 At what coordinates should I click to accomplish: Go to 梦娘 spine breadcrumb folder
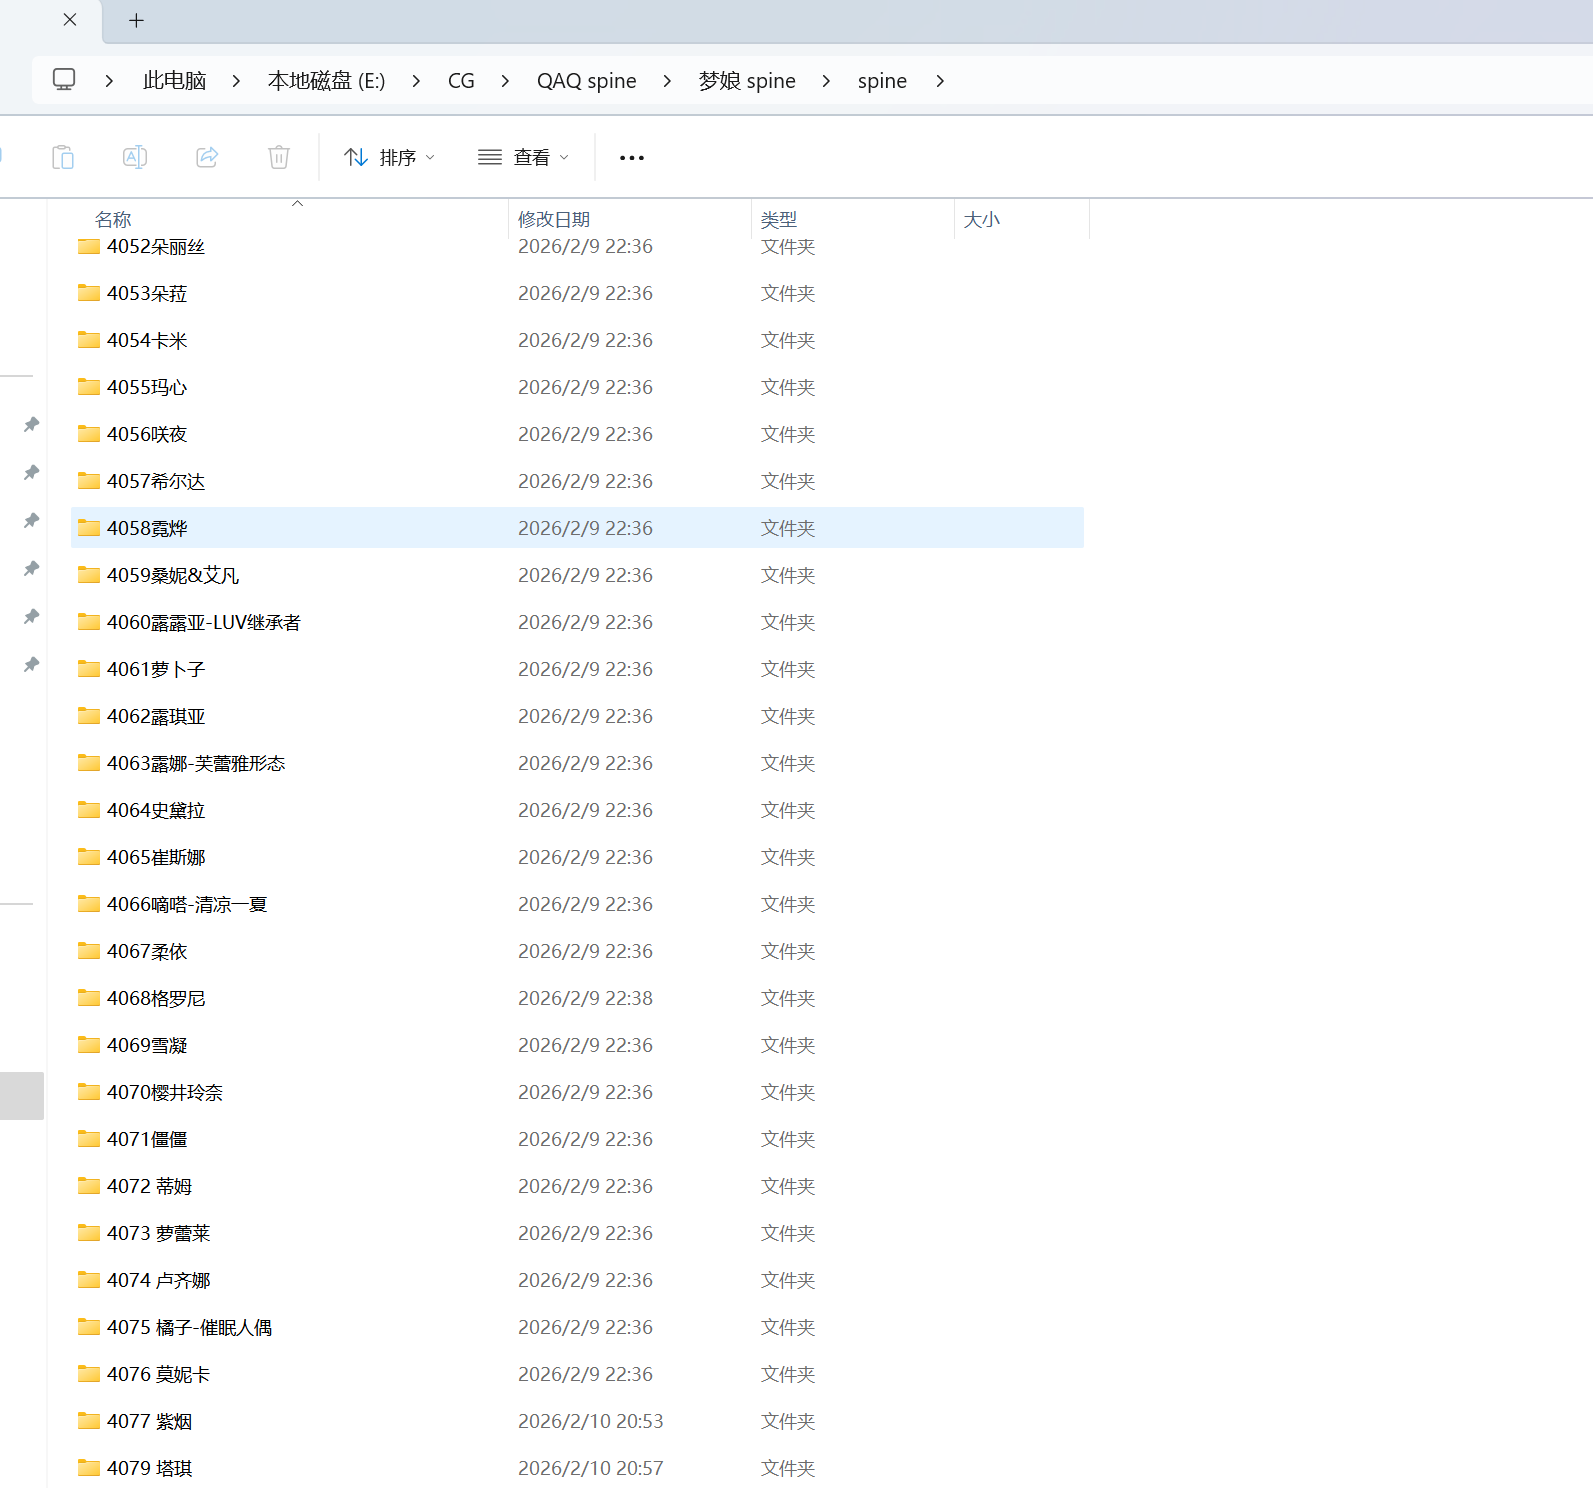[746, 81]
